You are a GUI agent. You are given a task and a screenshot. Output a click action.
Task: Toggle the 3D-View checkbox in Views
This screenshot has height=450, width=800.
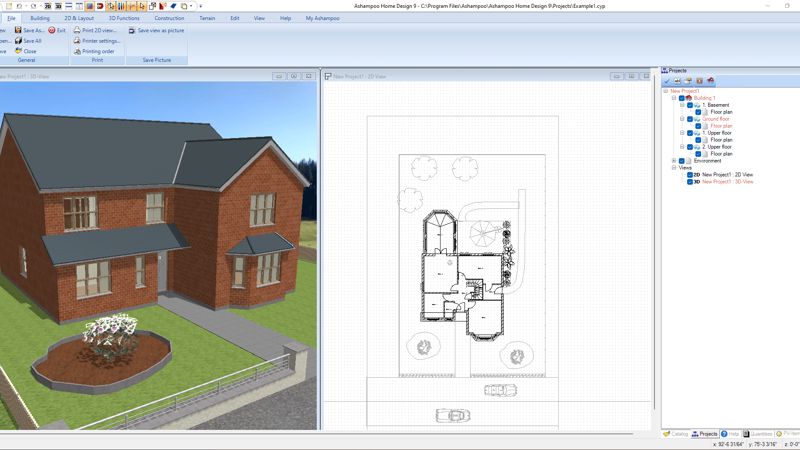pyautogui.click(x=689, y=182)
